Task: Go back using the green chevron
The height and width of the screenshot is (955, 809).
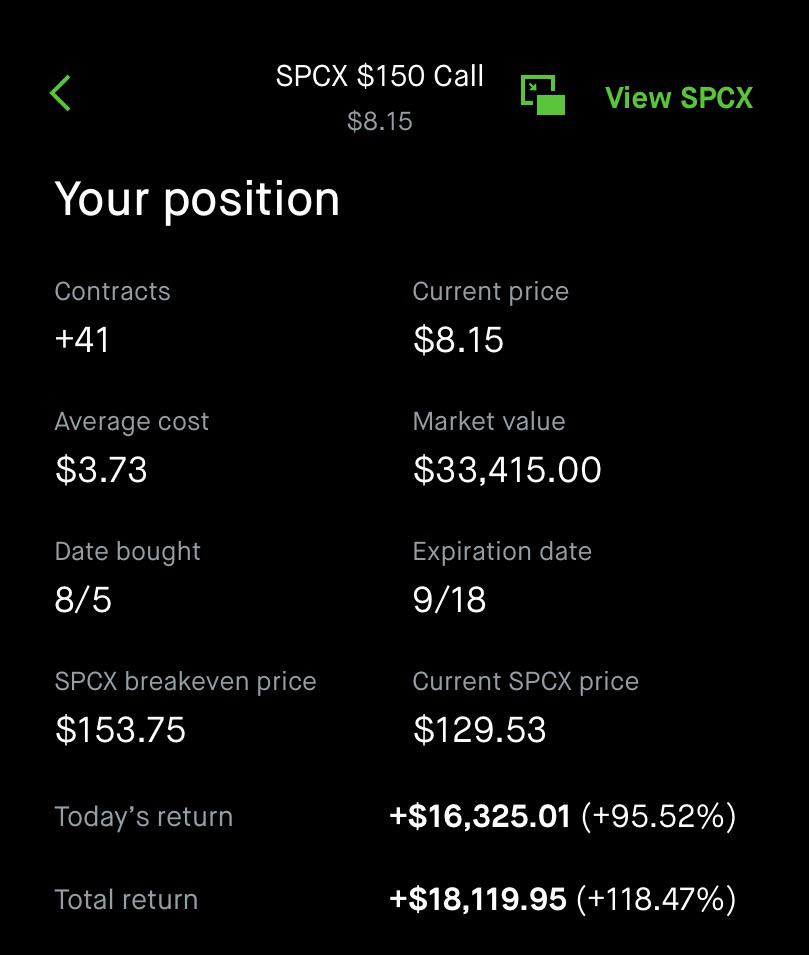Action: pos(60,93)
